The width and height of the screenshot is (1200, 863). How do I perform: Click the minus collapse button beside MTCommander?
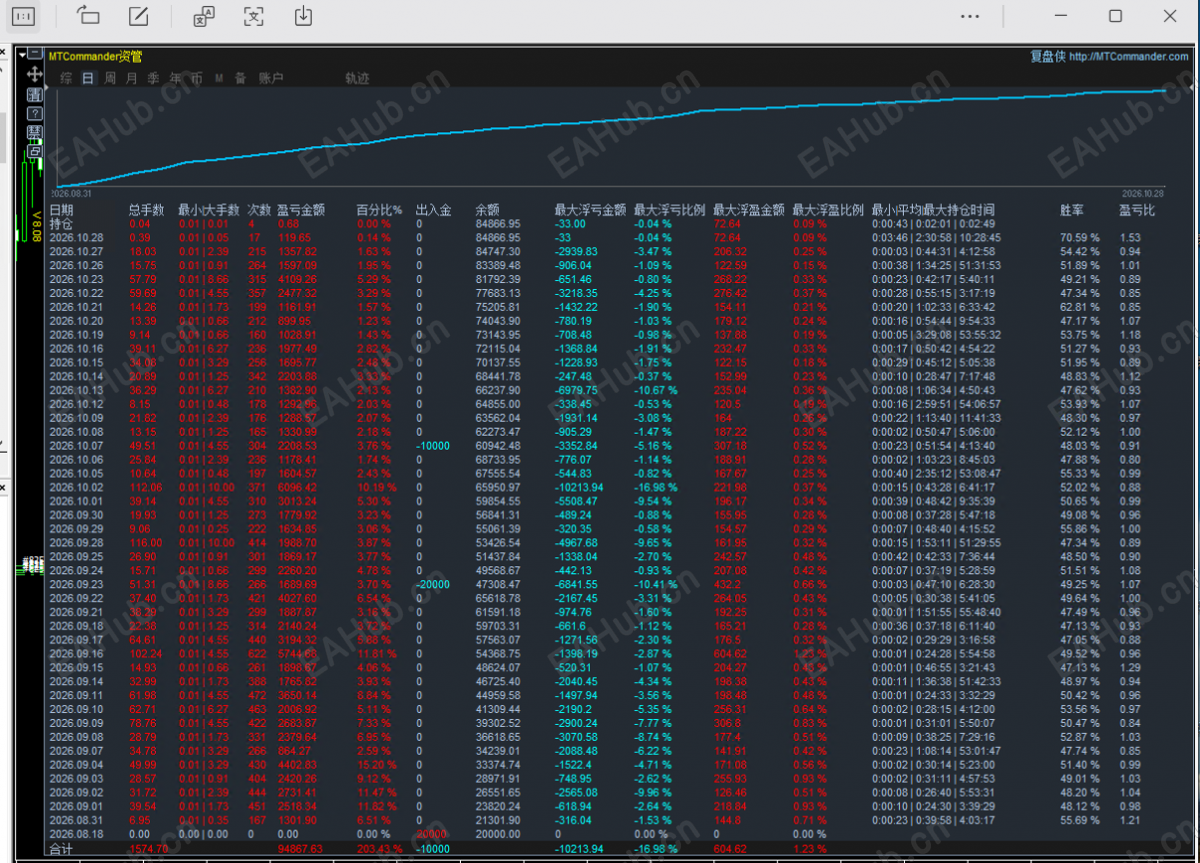[x=35, y=53]
